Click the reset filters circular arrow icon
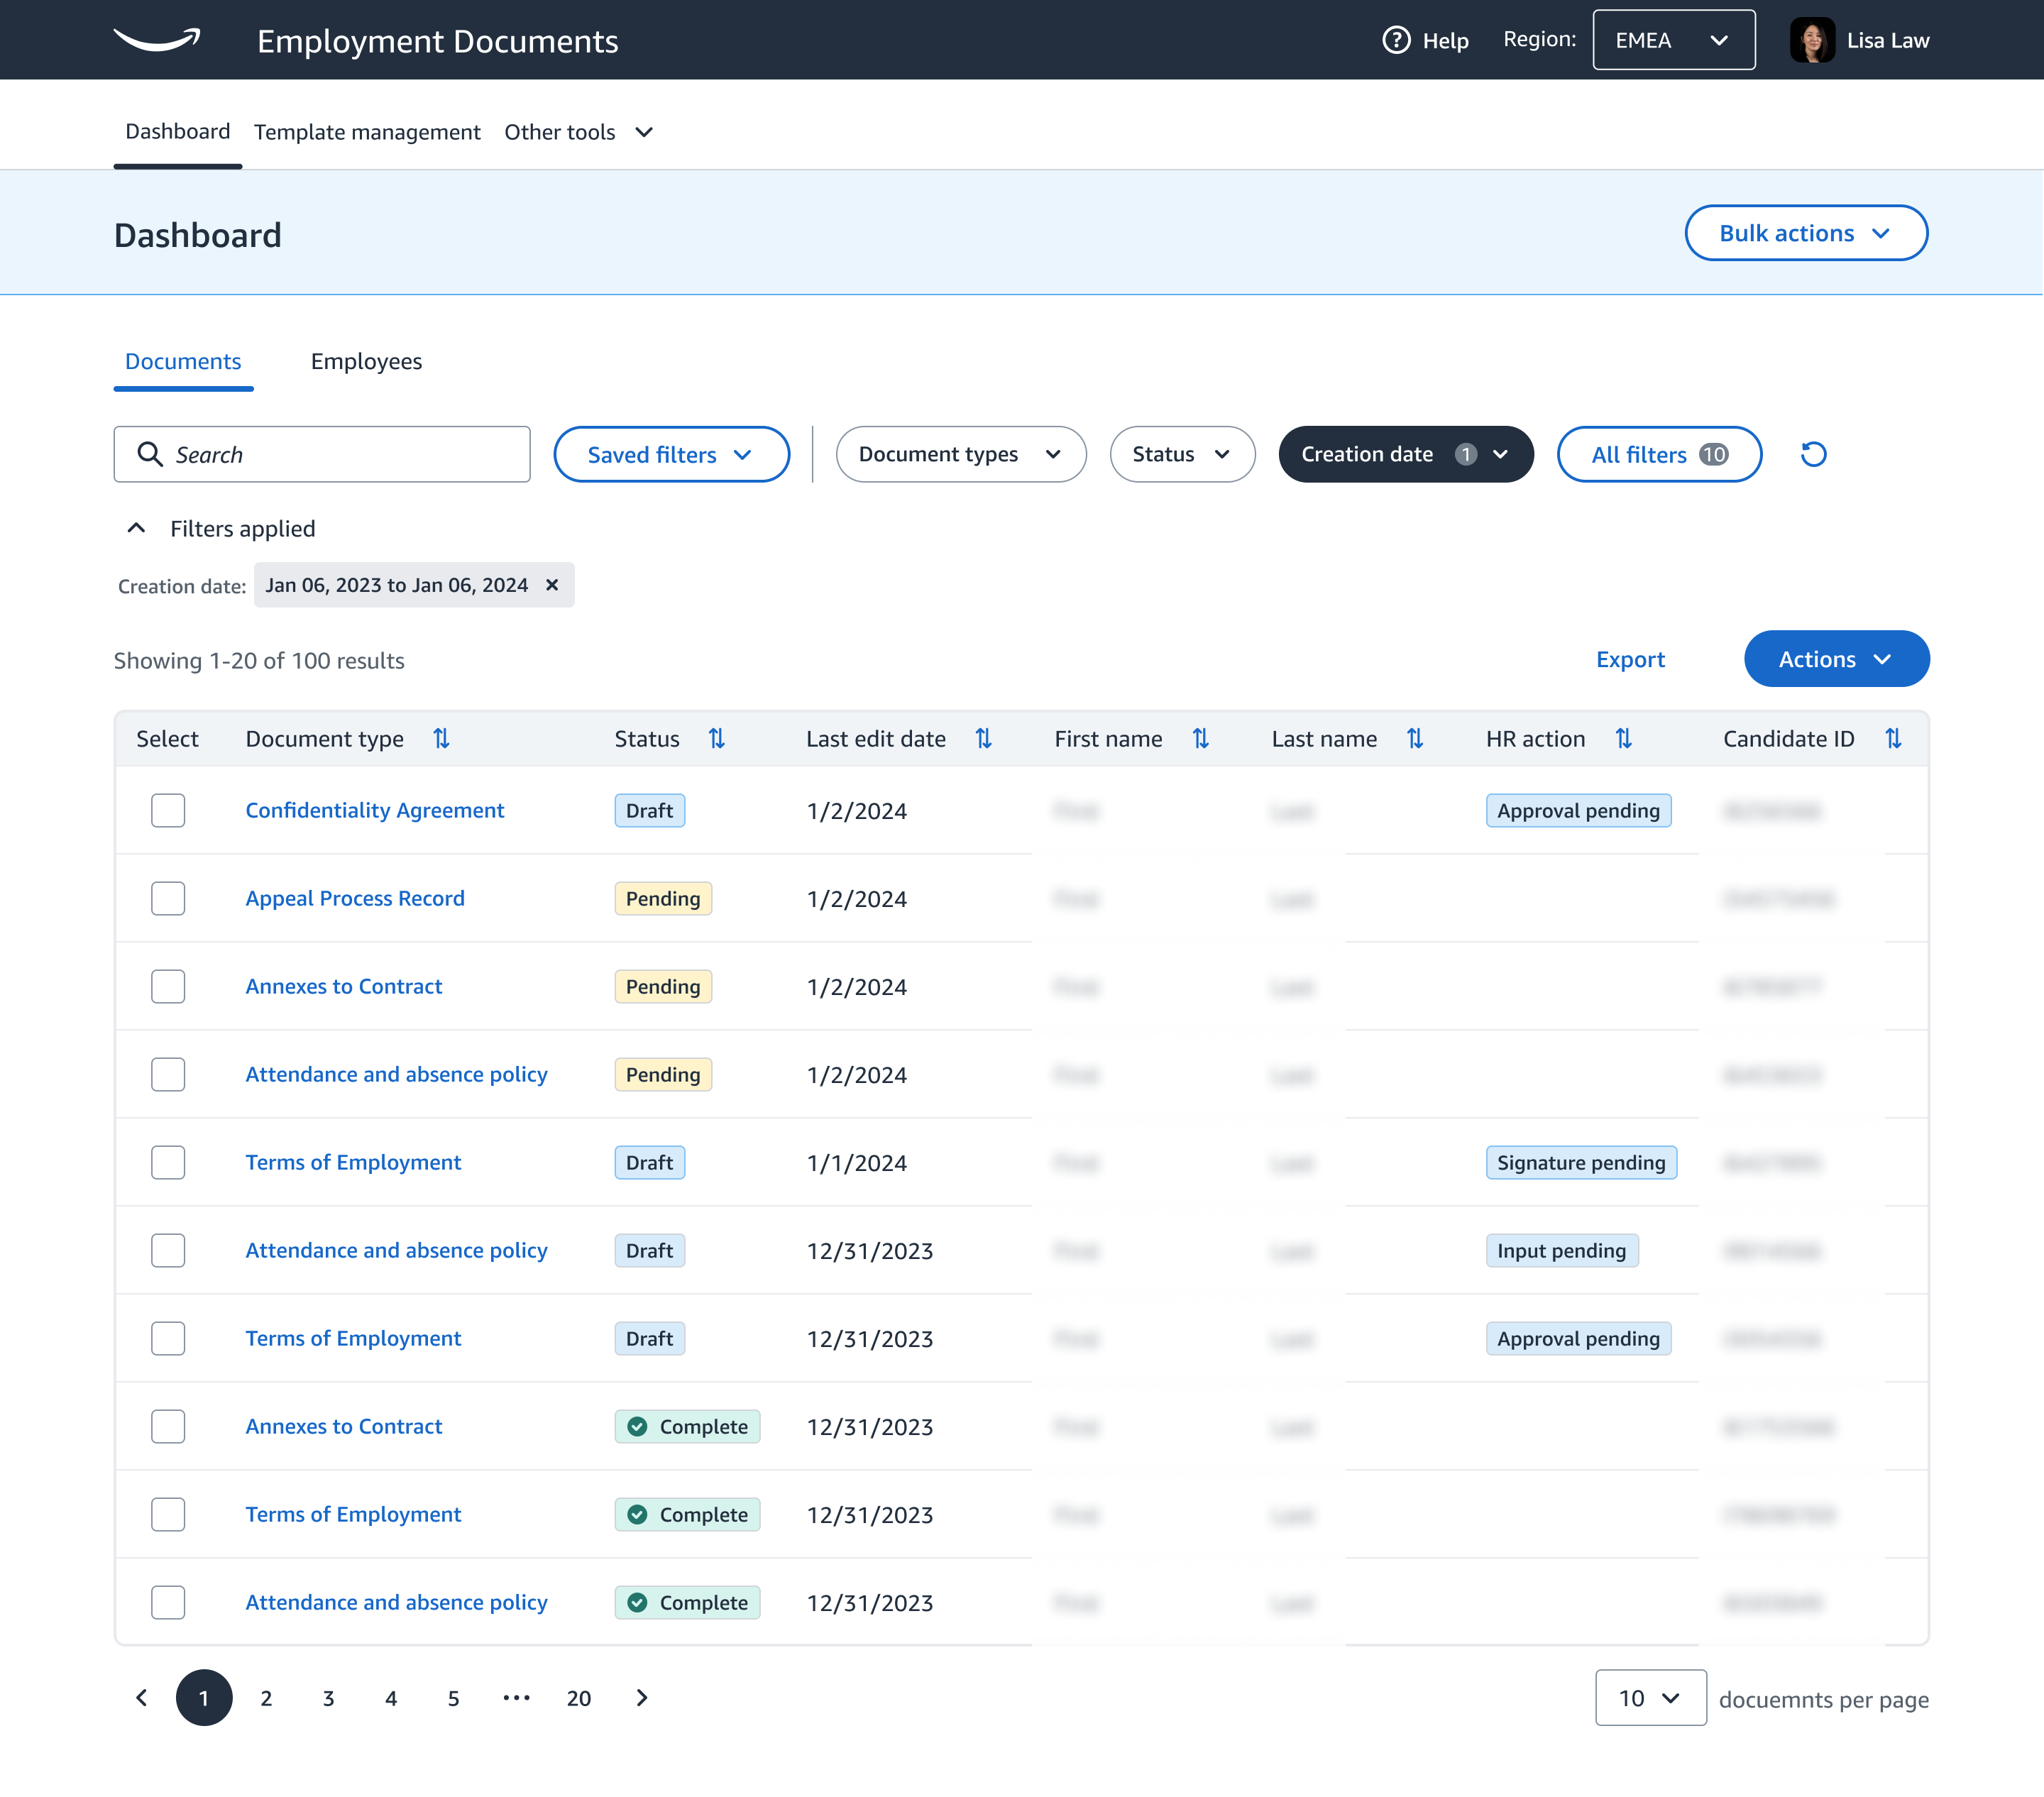The image size is (2044, 1797). 1813,454
